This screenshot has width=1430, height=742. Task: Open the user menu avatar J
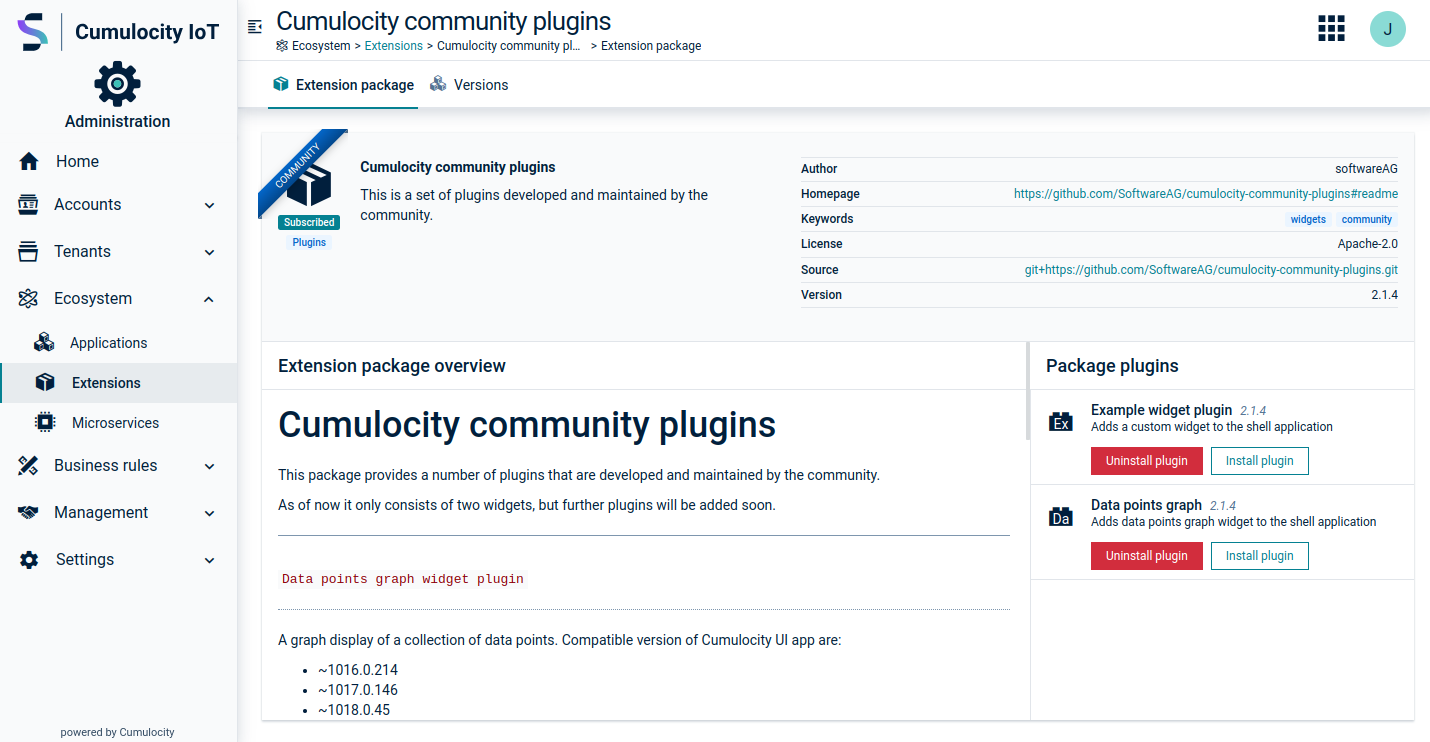(x=1388, y=29)
